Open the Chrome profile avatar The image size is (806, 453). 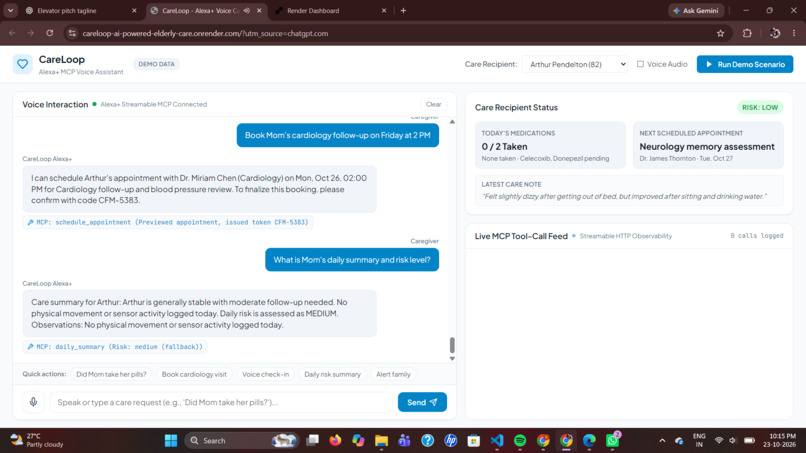click(775, 33)
